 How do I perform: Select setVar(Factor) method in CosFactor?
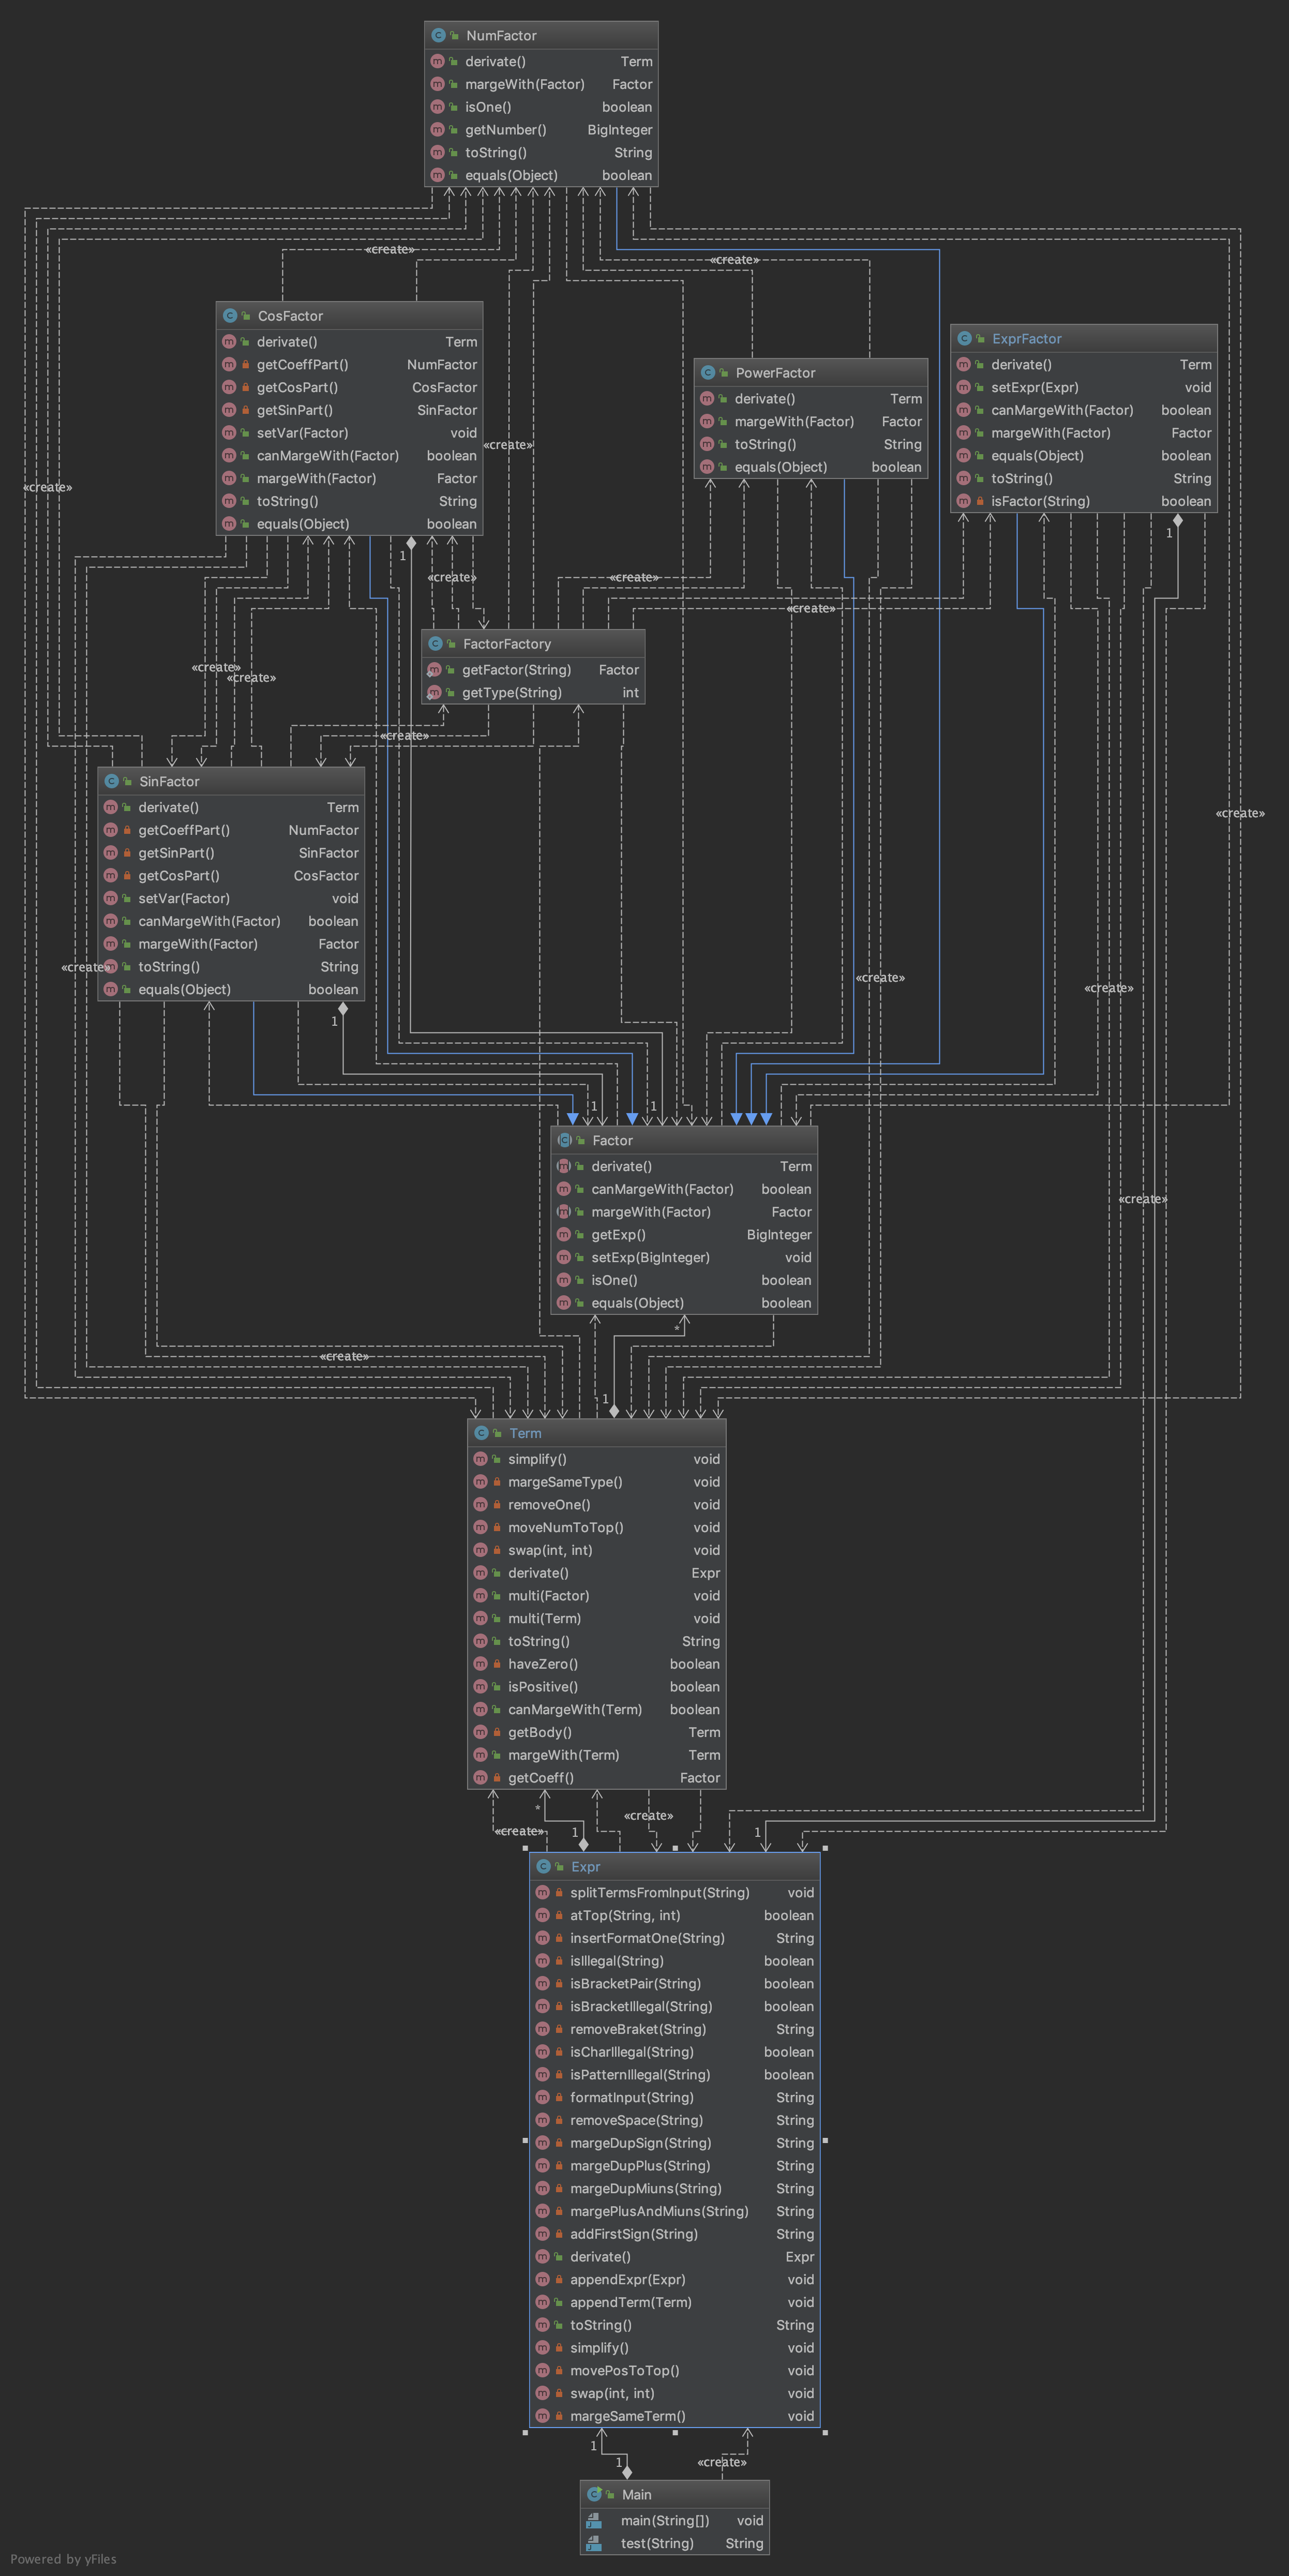tap(302, 433)
